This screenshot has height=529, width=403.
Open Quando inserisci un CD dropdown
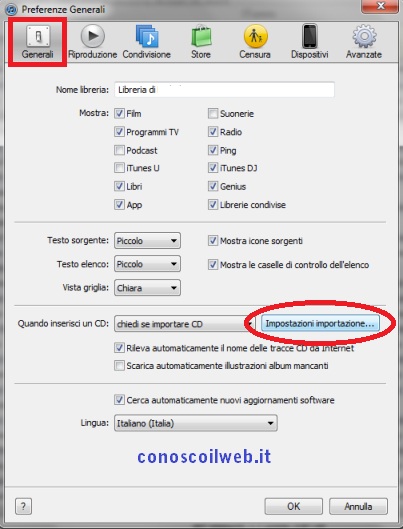184,324
